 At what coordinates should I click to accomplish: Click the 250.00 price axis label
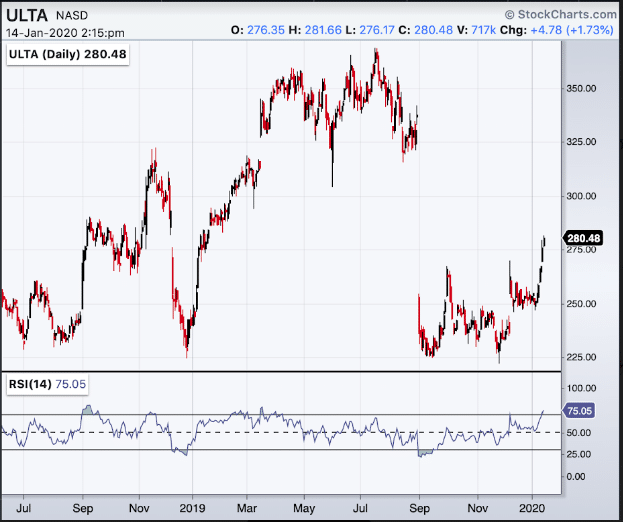point(581,304)
